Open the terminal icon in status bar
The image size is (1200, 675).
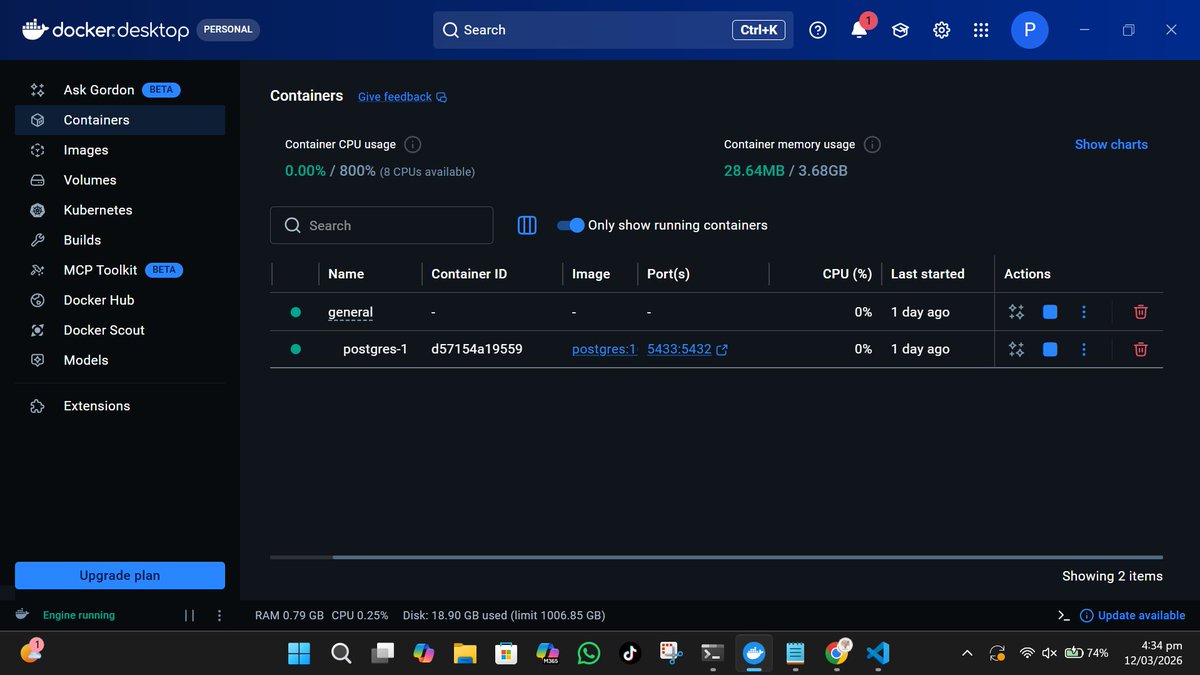coord(1063,616)
